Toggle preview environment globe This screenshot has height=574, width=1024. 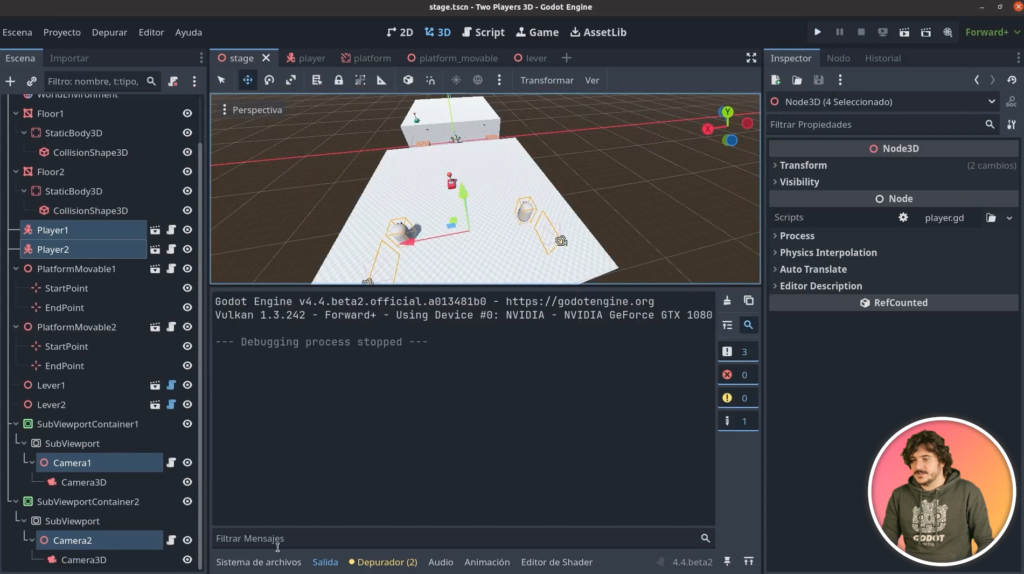[477, 80]
